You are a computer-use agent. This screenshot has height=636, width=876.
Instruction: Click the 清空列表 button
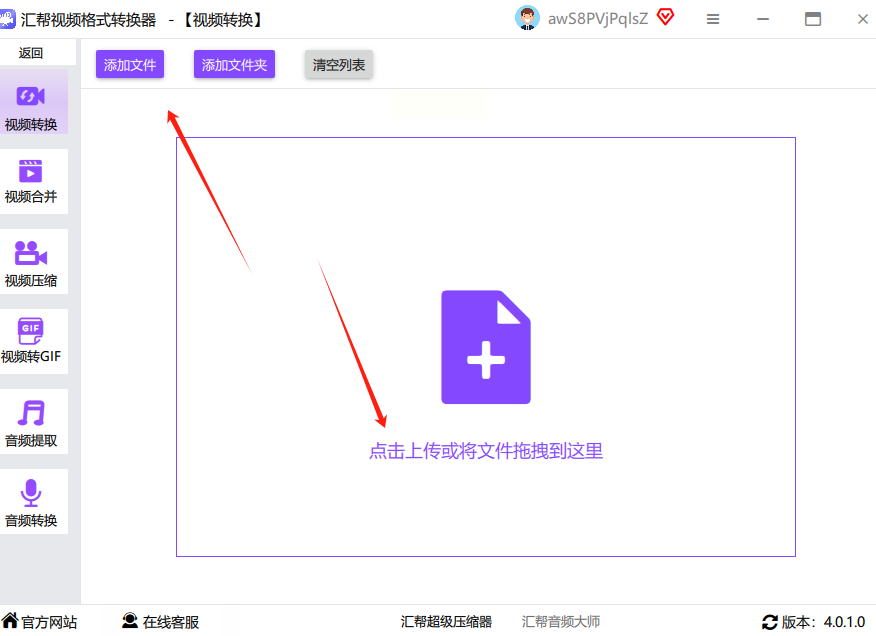click(339, 64)
